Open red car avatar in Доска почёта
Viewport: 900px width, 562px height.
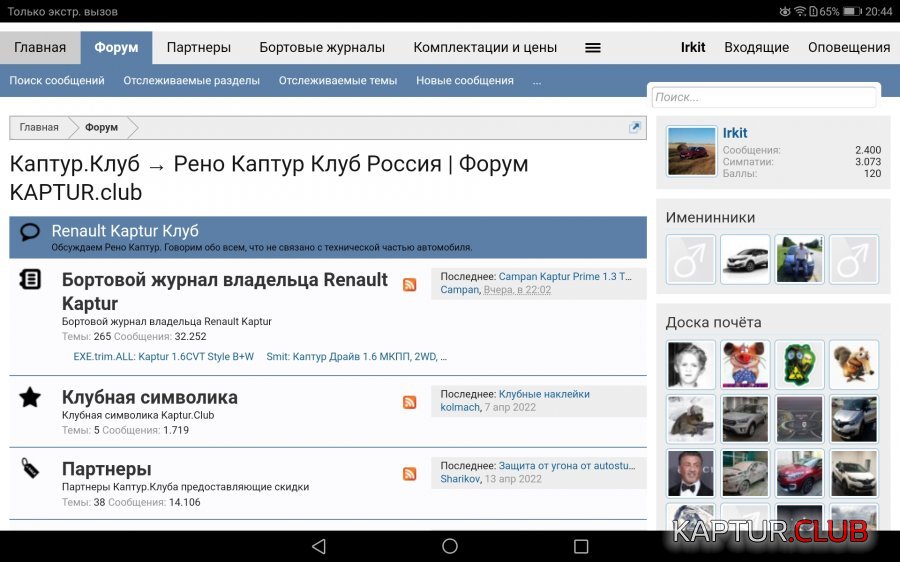800,473
